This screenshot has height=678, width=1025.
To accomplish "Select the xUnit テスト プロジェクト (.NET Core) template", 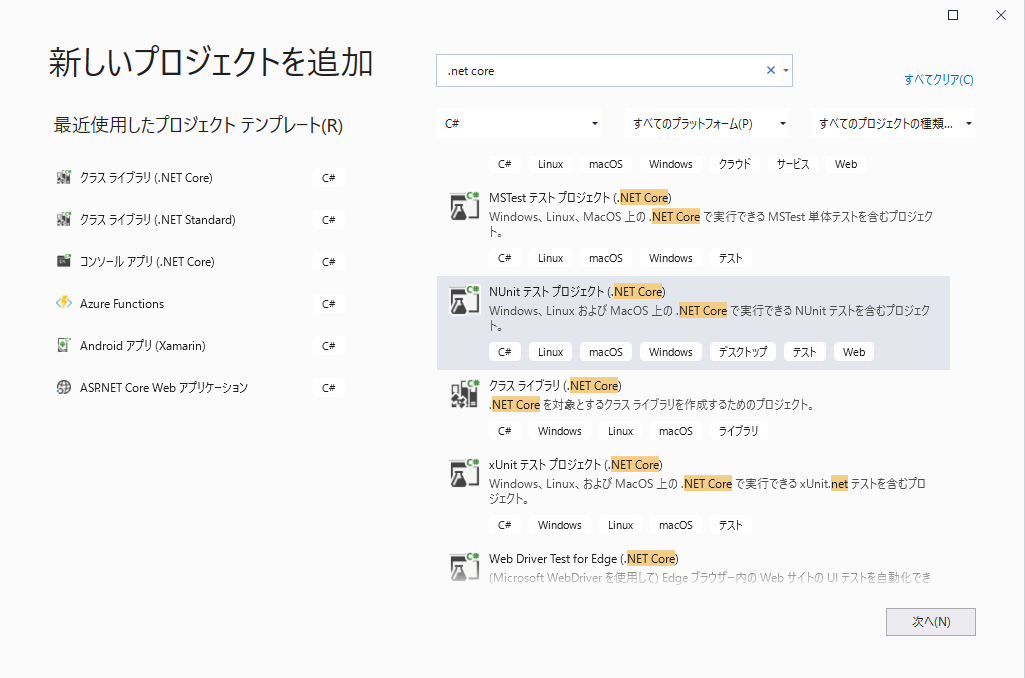I will click(x=693, y=496).
